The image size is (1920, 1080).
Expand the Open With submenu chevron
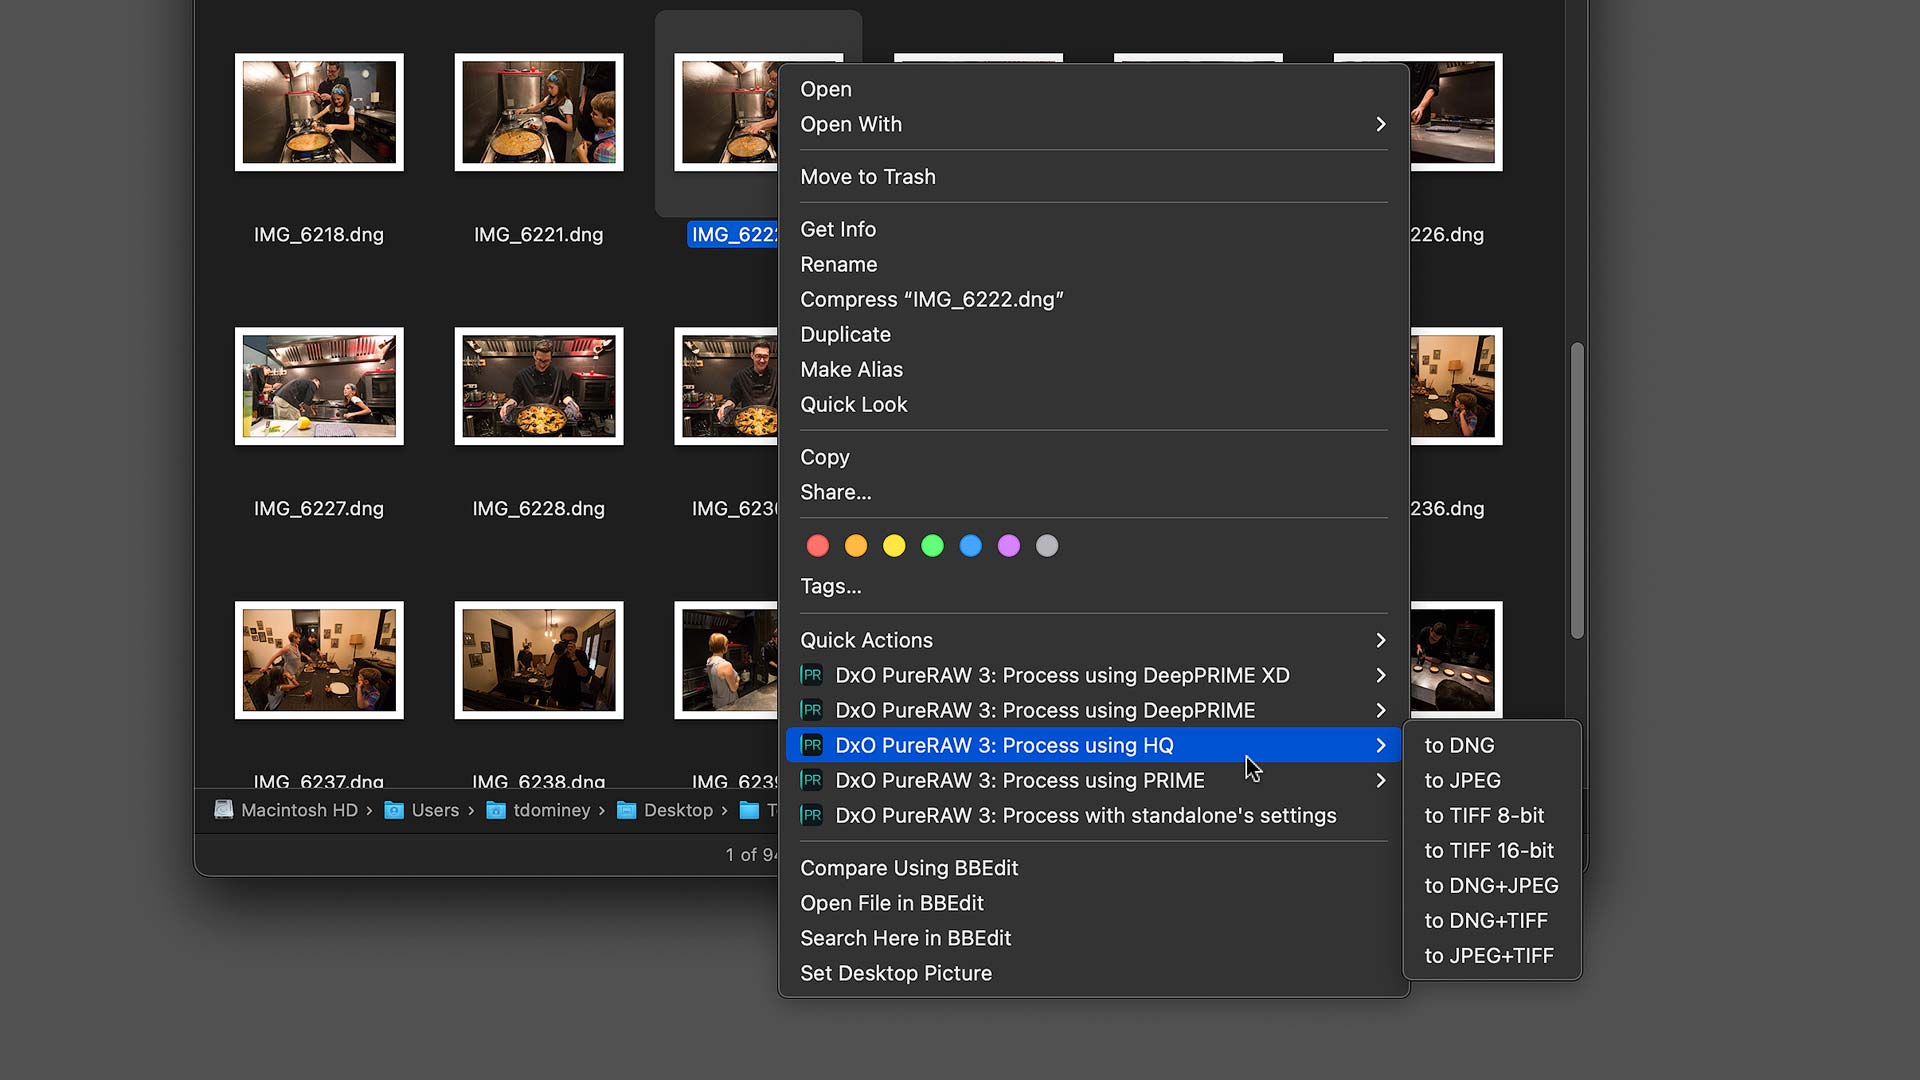(x=1380, y=124)
